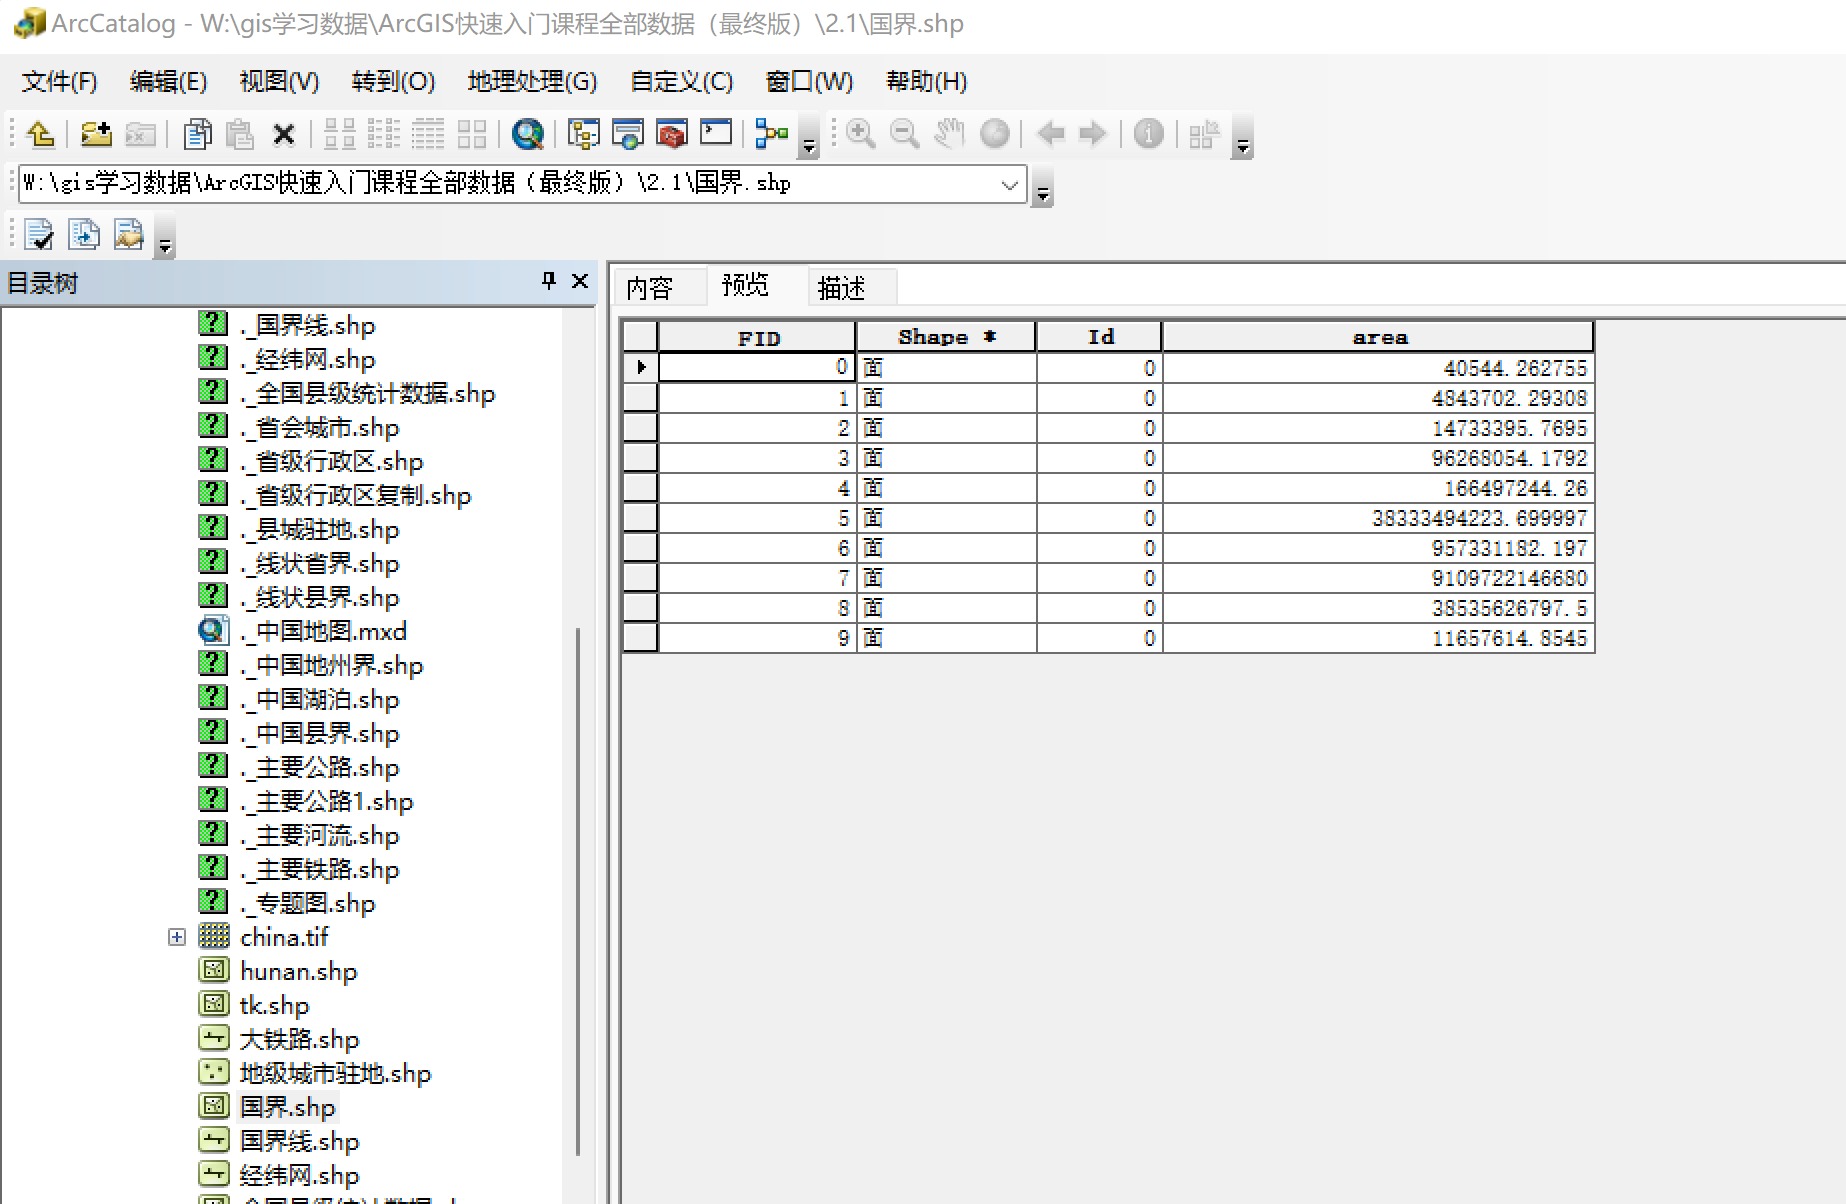Select 大铁路.shp in the catalog tree
Screen dimensions: 1846x1204
[299, 1039]
